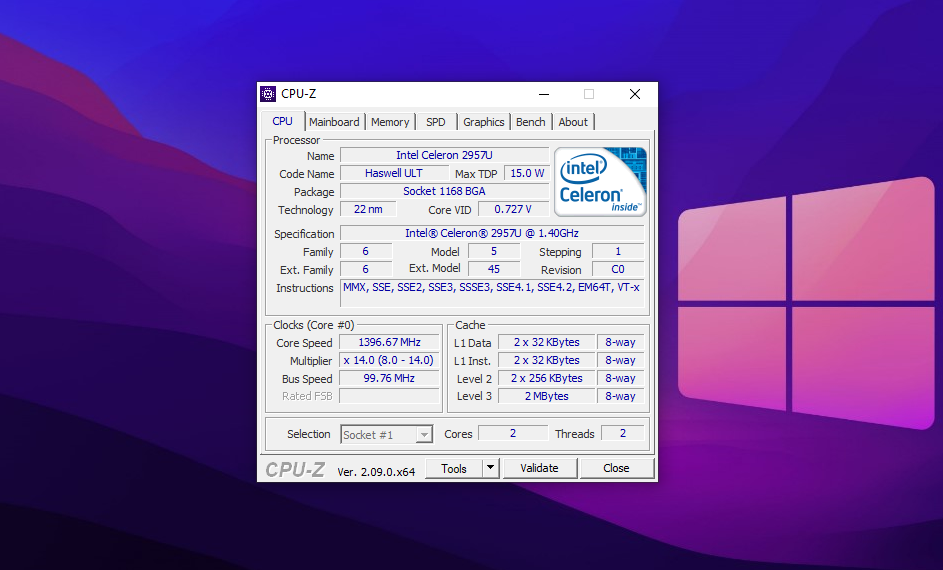The width and height of the screenshot is (943, 570).
Task: Click the L1 Data value 2 x 32 KBytes
Action: (547, 342)
